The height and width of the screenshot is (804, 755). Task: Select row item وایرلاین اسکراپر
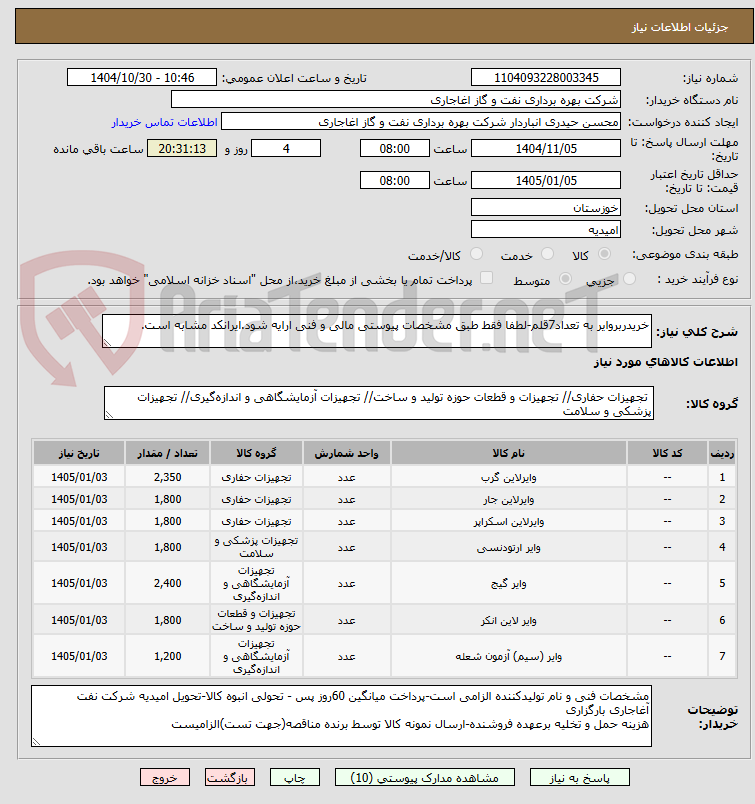pyautogui.click(x=509, y=521)
